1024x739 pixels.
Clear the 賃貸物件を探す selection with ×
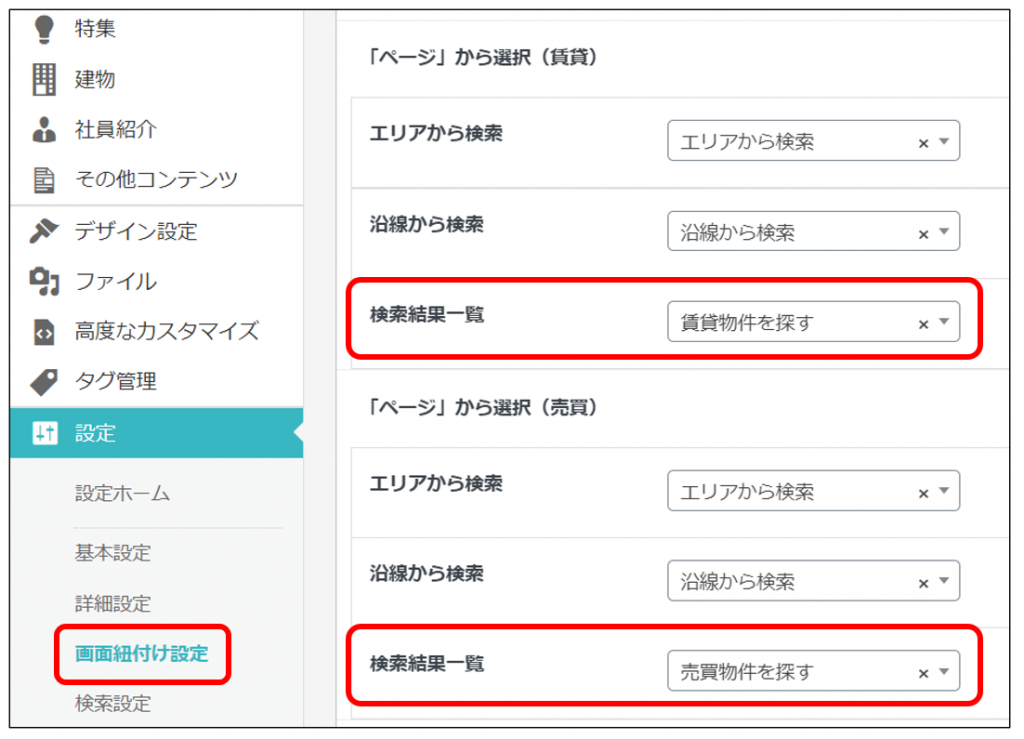click(923, 324)
